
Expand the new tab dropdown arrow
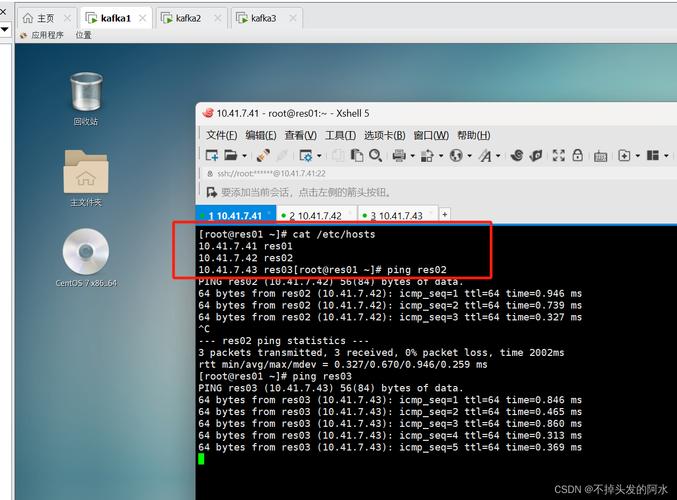click(638, 156)
